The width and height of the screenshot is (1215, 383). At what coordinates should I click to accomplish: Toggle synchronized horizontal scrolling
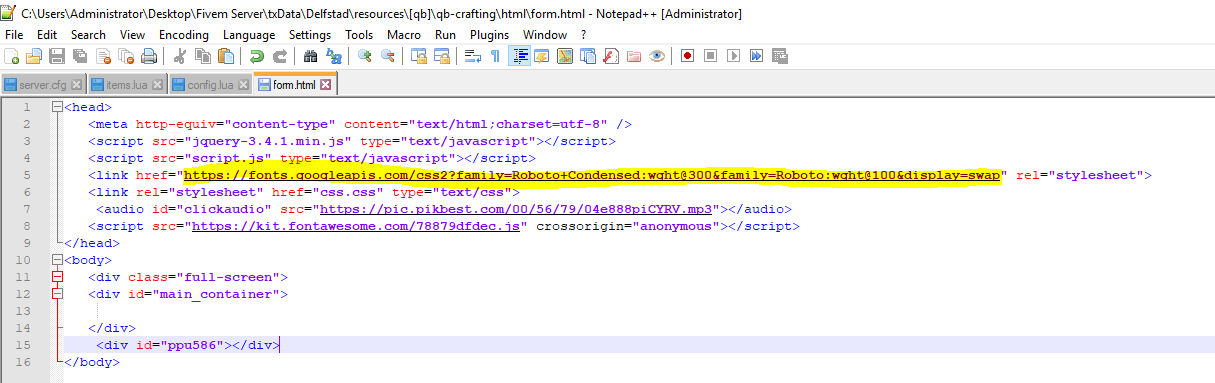pyautogui.click(x=442, y=55)
